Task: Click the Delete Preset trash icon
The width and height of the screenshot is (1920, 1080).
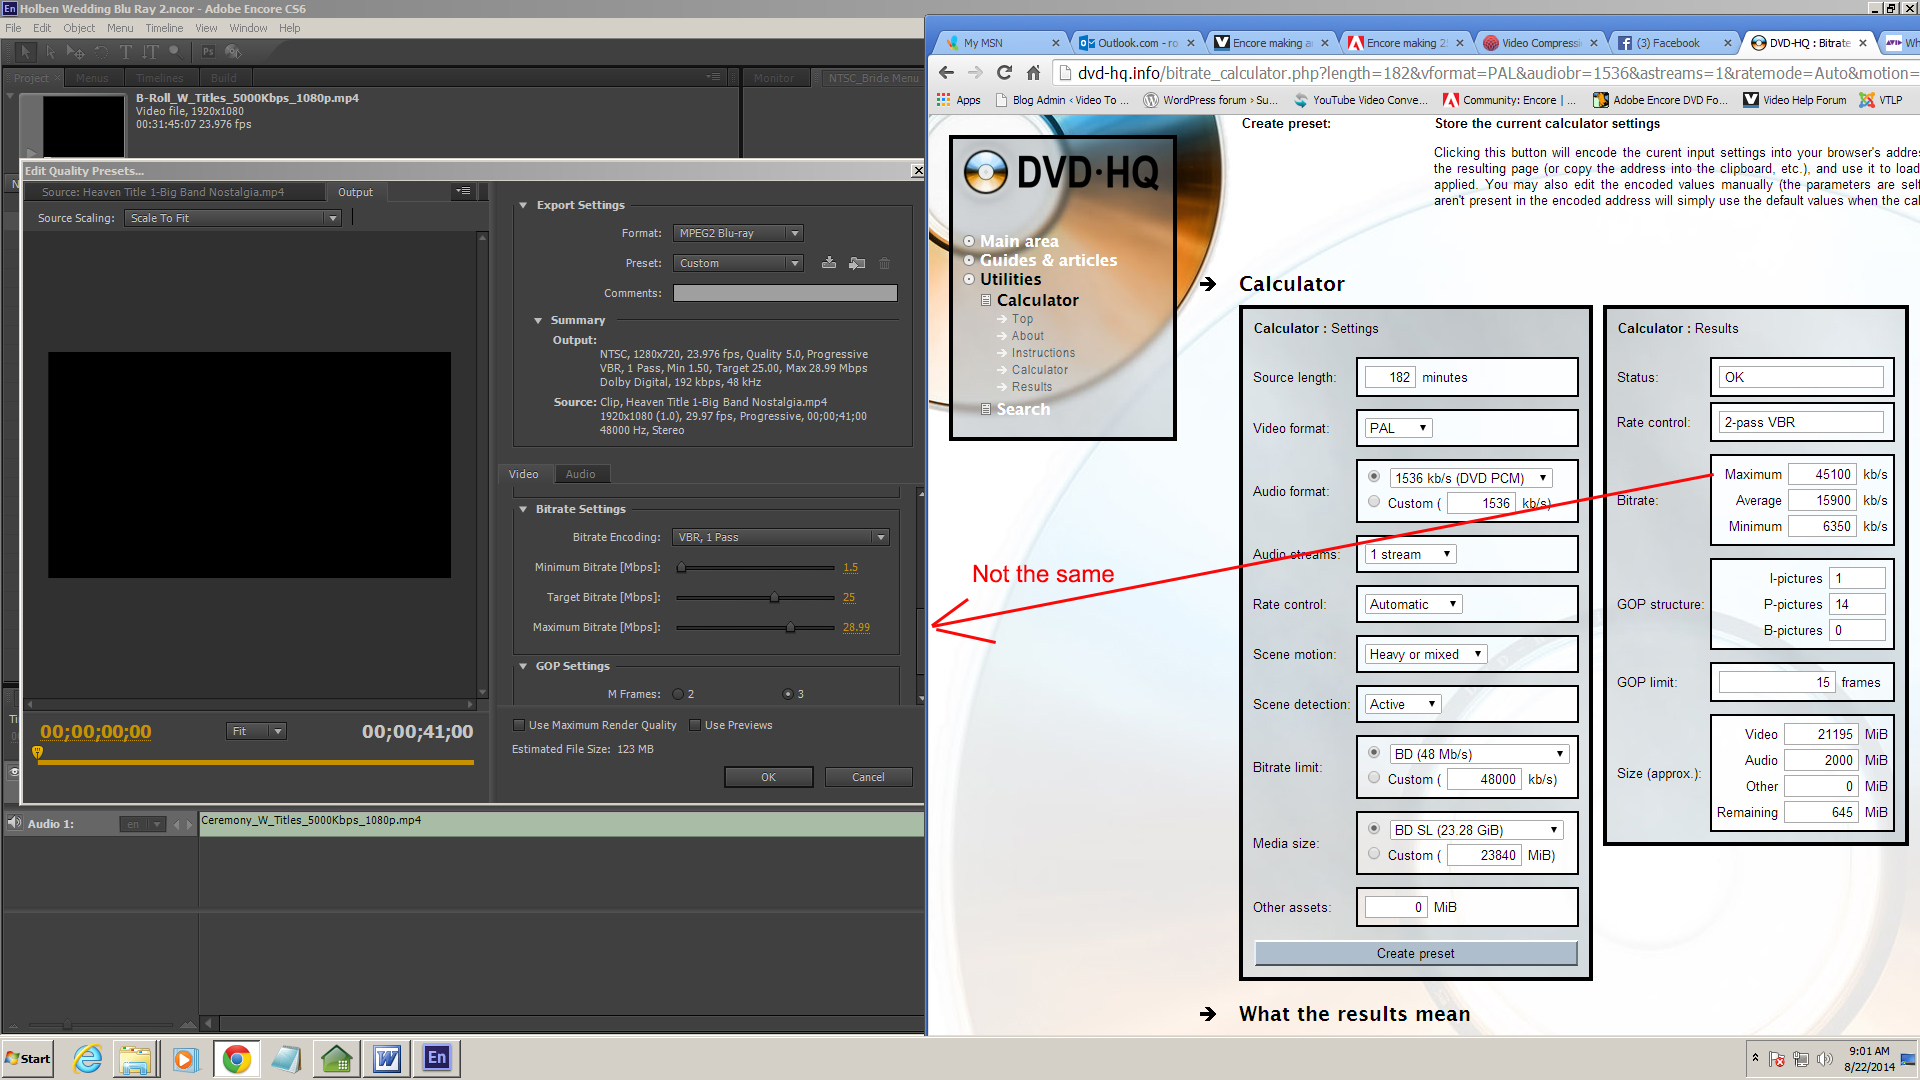Action: (884, 263)
